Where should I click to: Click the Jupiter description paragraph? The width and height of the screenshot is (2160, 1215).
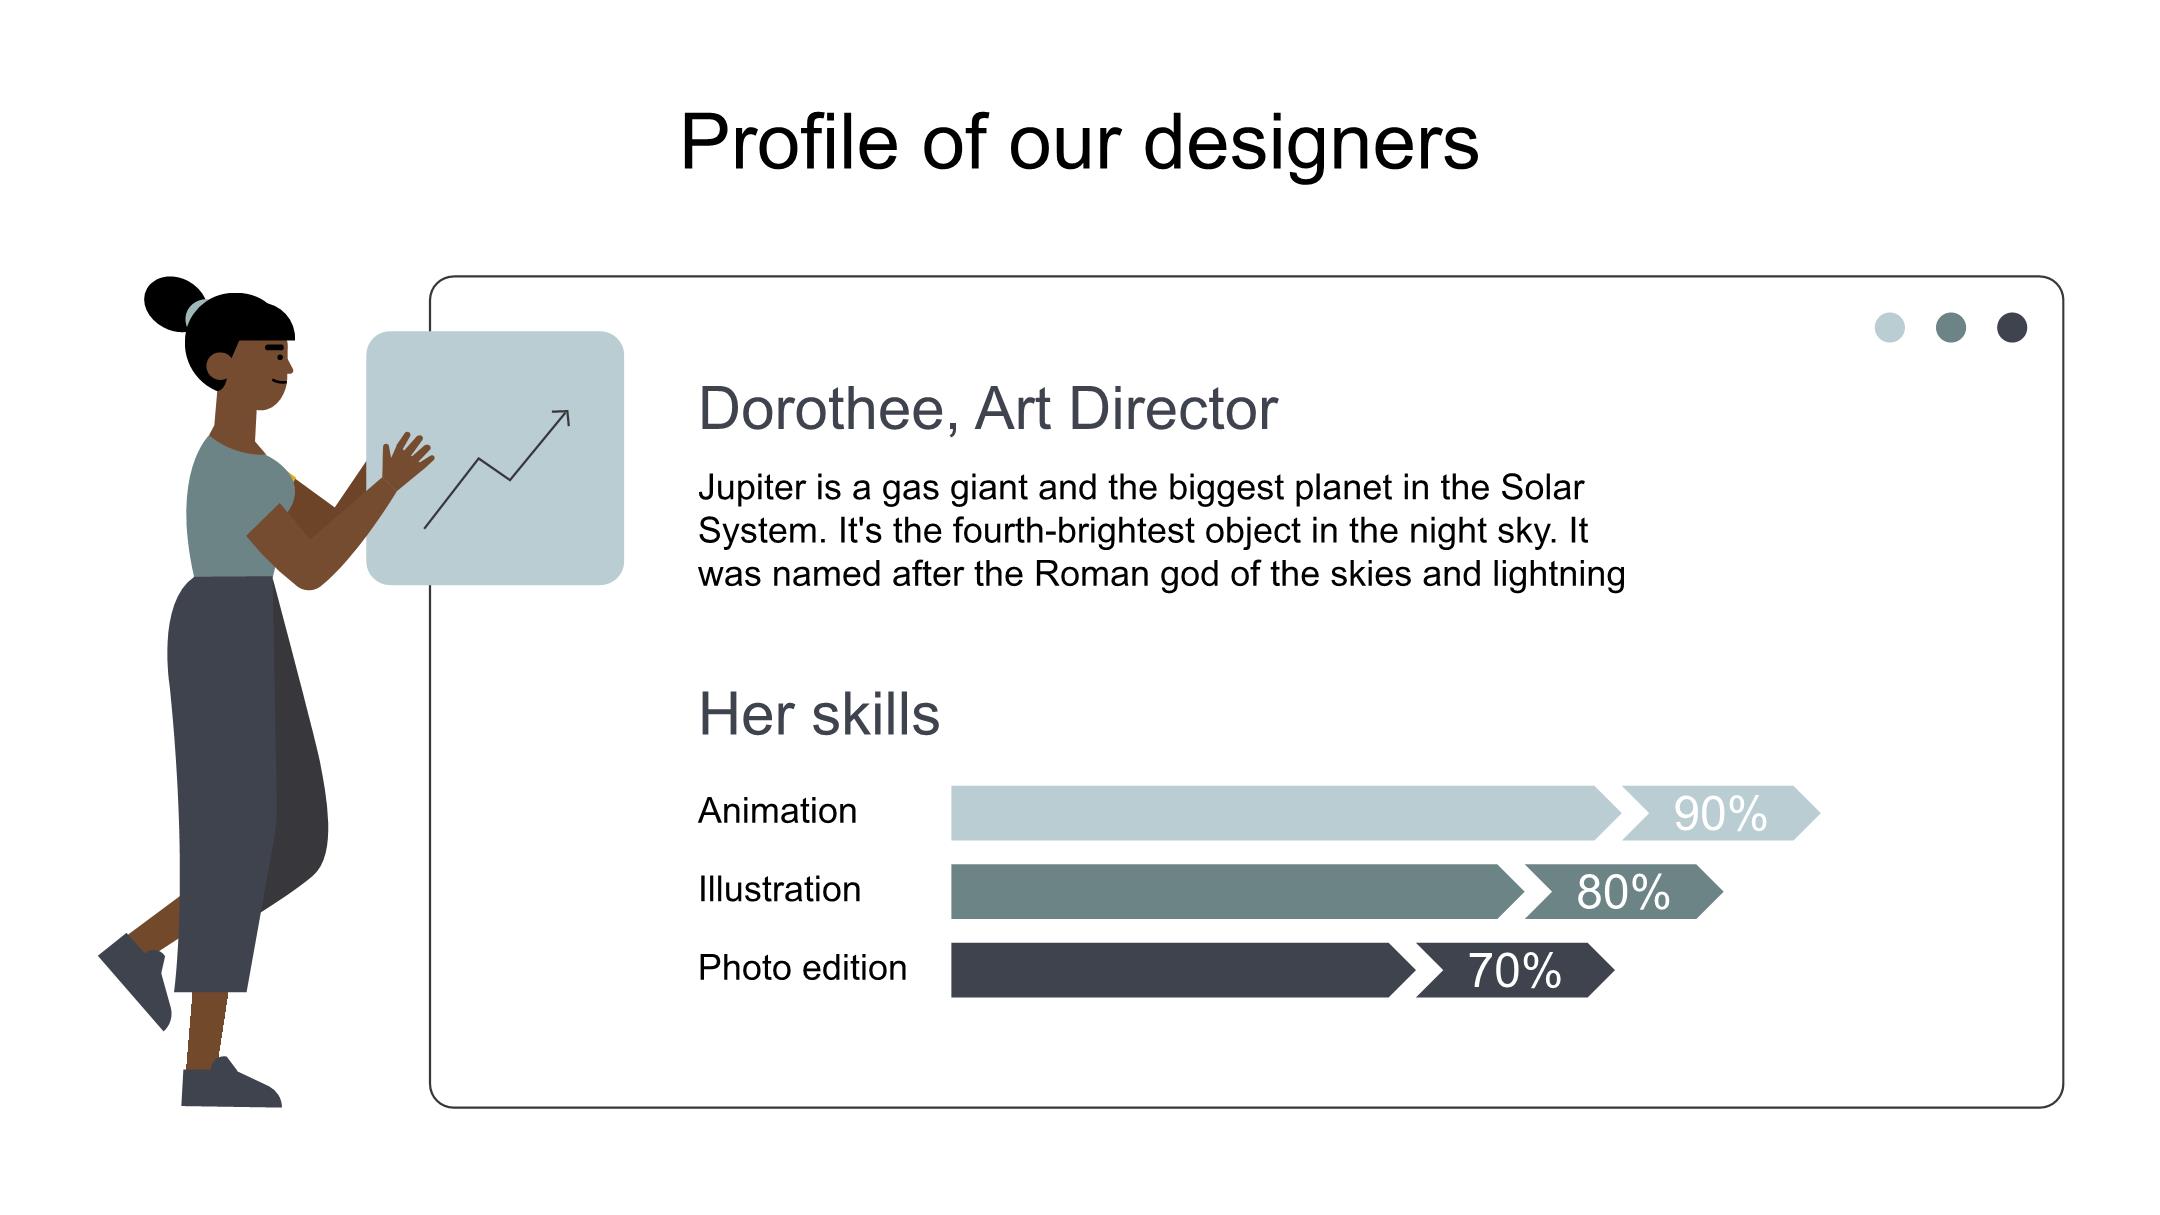click(x=1161, y=531)
